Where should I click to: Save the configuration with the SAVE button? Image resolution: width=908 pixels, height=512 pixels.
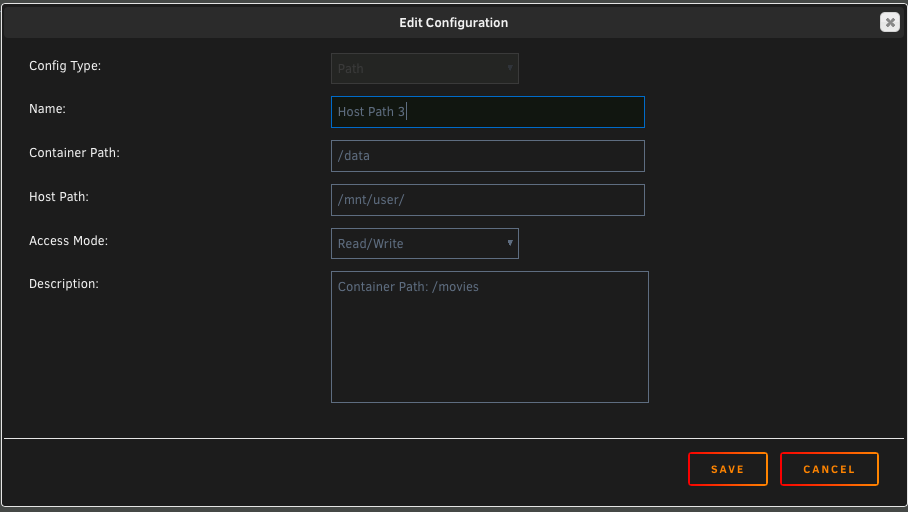point(727,469)
